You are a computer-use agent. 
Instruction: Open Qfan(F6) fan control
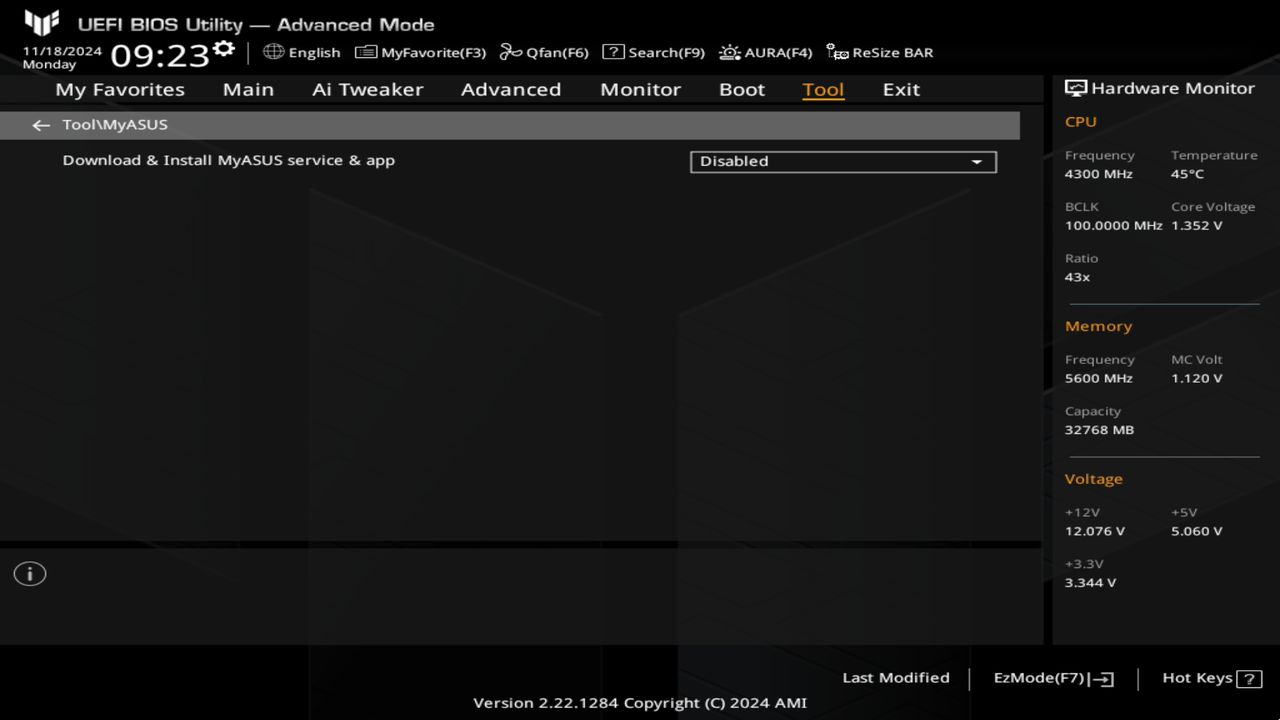tap(544, 52)
